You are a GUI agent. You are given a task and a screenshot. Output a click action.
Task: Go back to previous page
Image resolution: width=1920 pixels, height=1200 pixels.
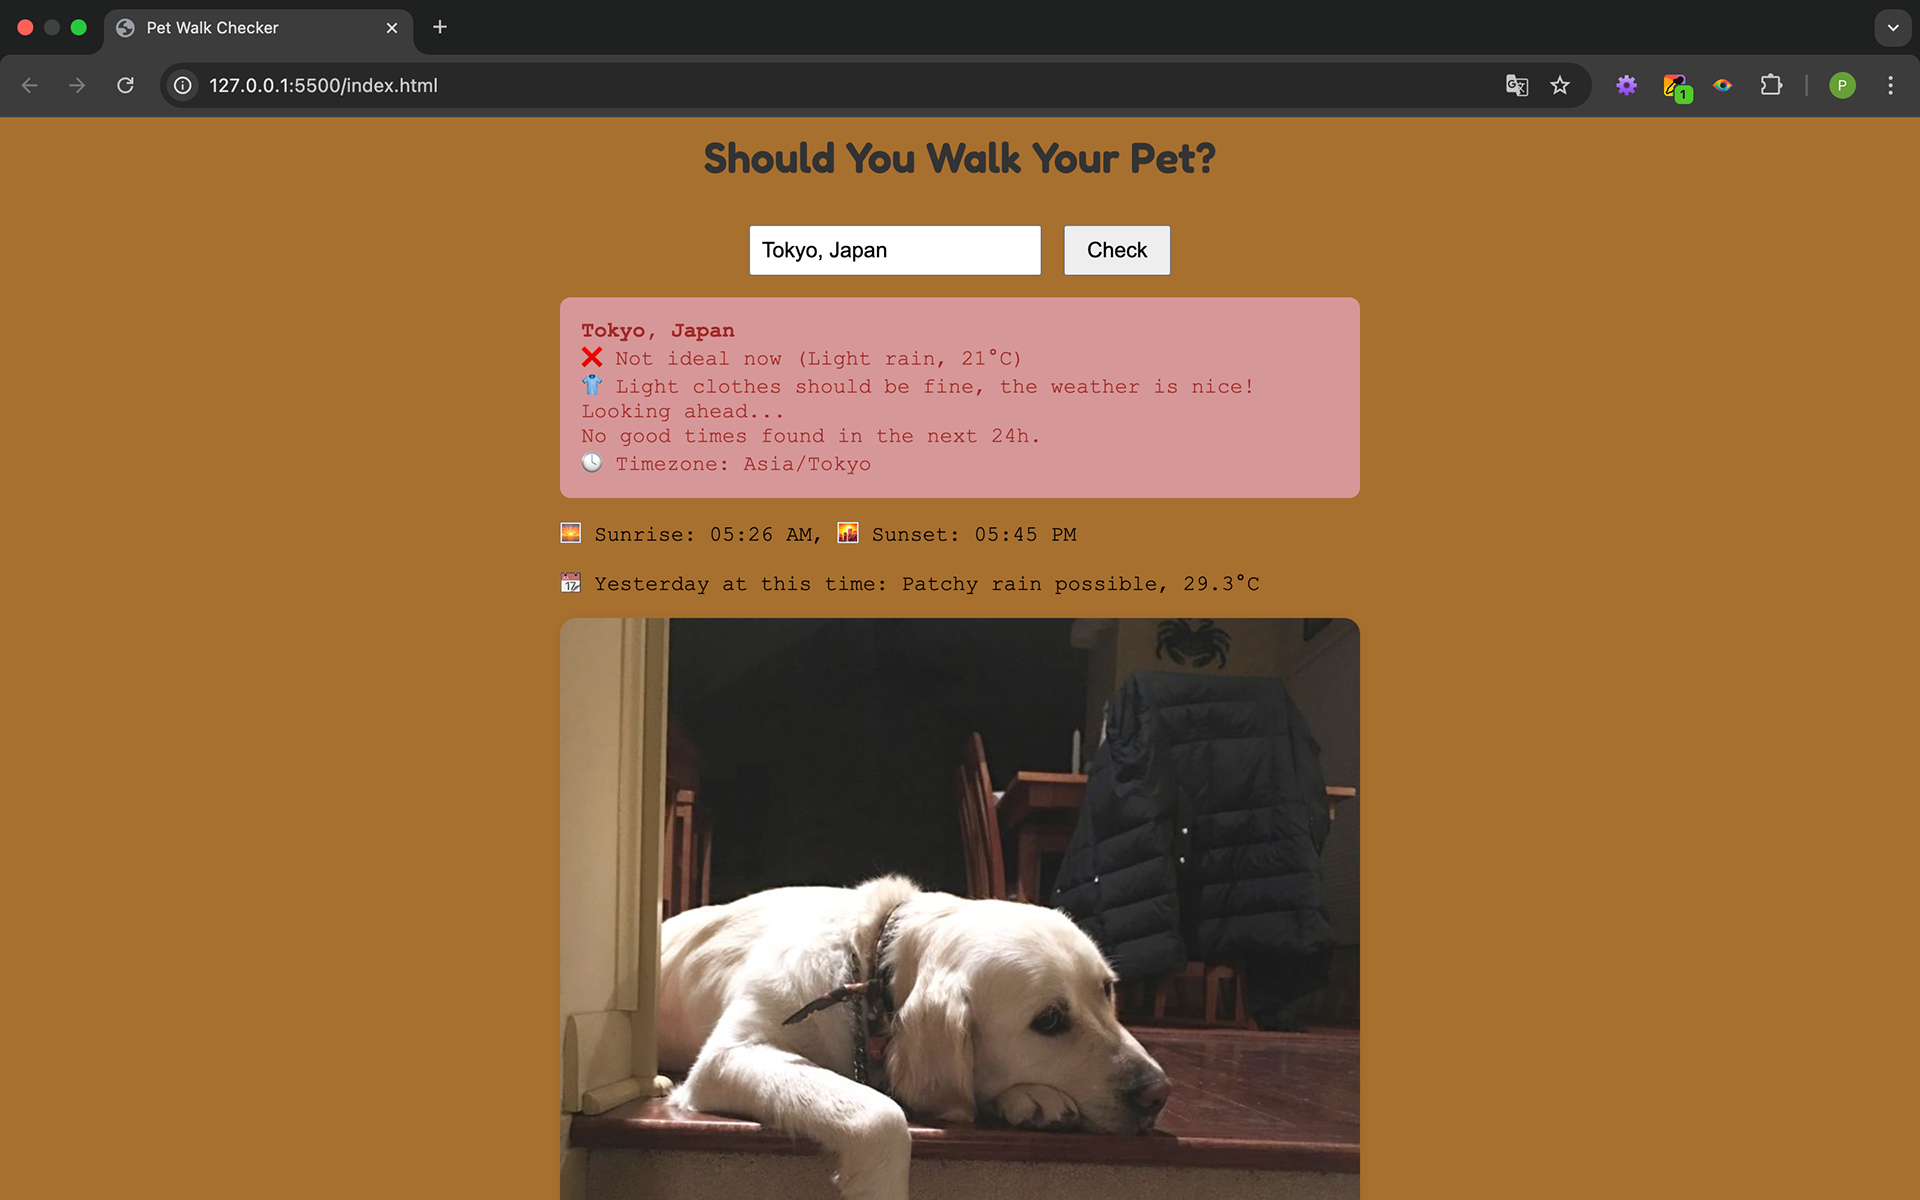tap(30, 86)
